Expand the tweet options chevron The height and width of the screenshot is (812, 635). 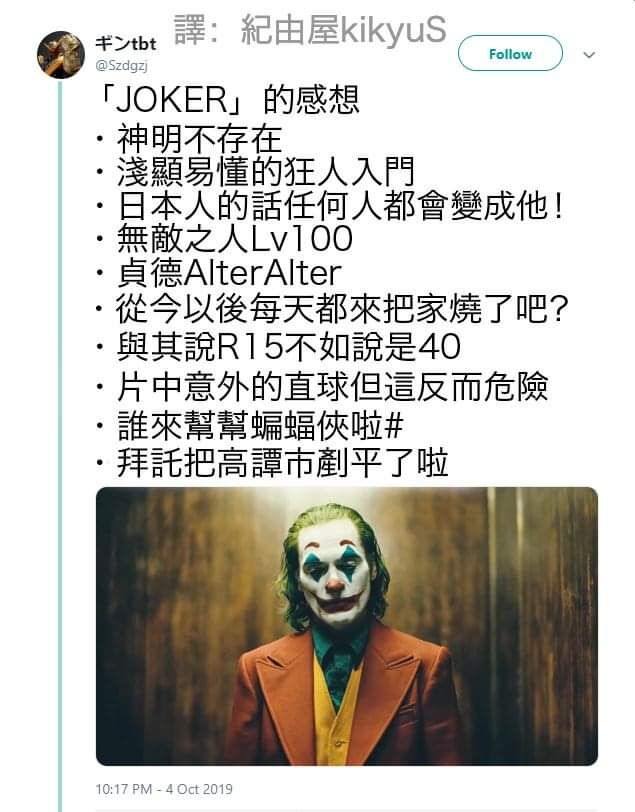point(589,54)
